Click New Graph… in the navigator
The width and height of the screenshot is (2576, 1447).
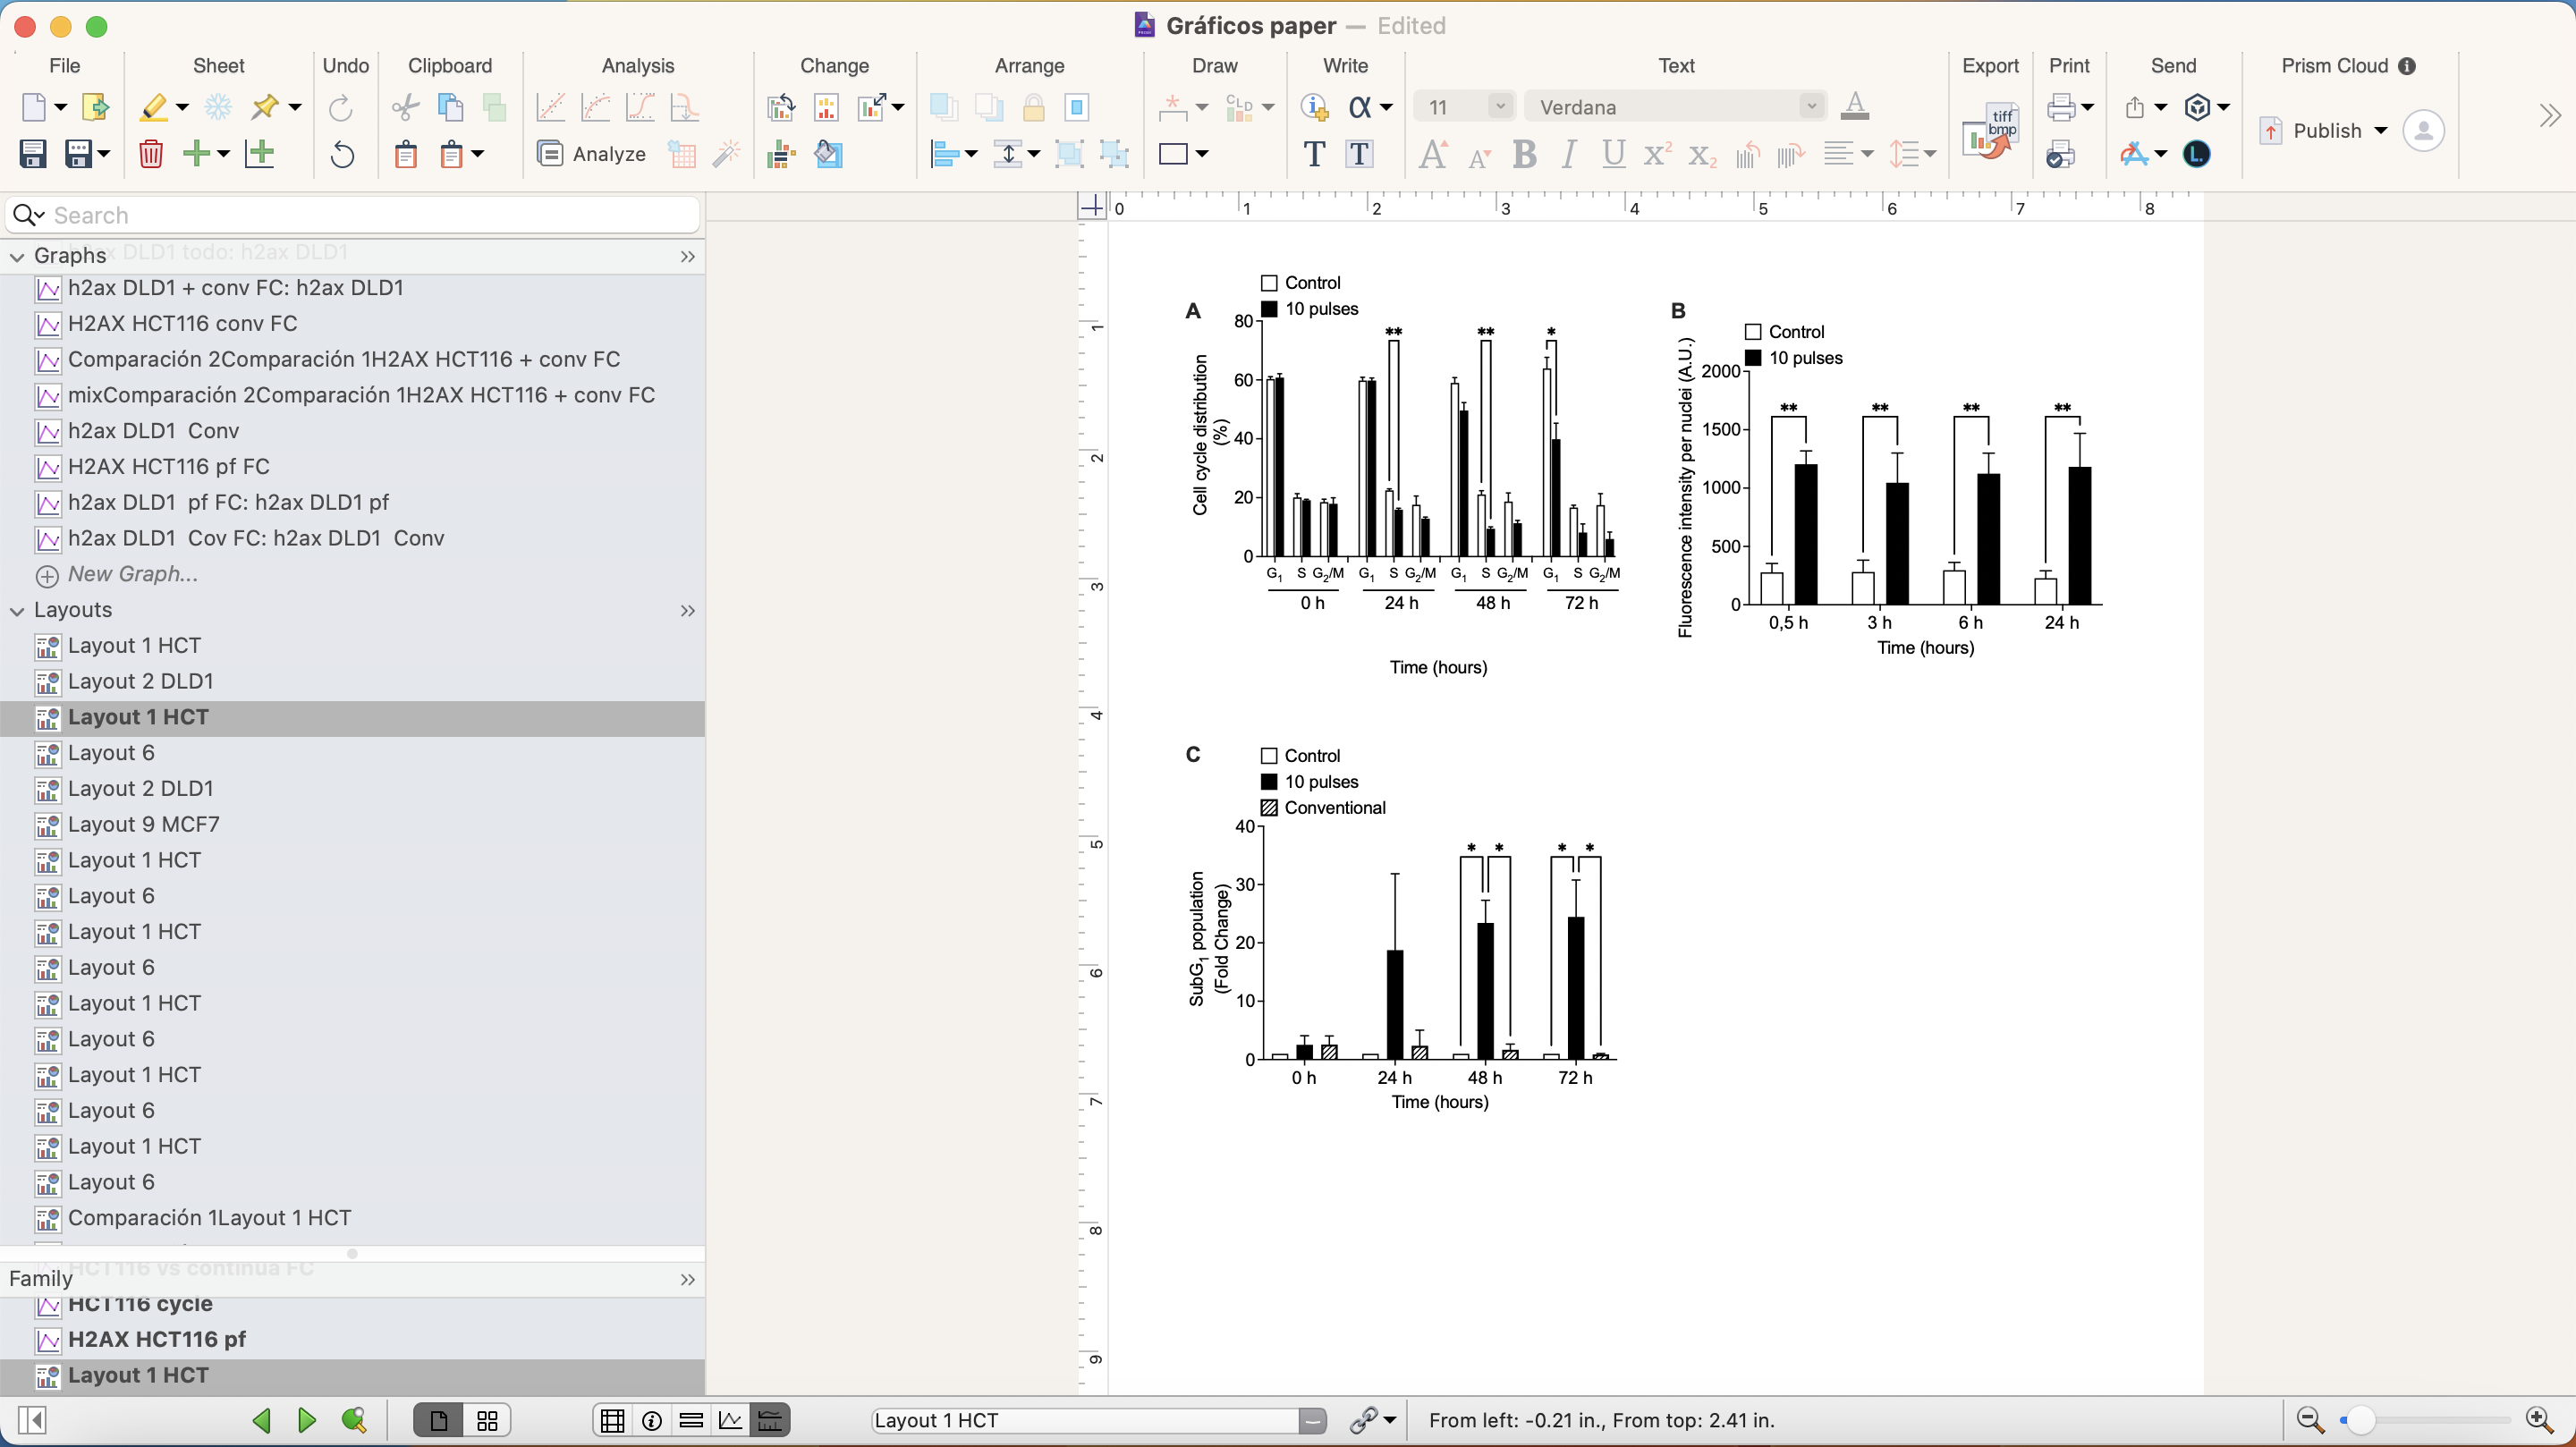click(x=132, y=574)
